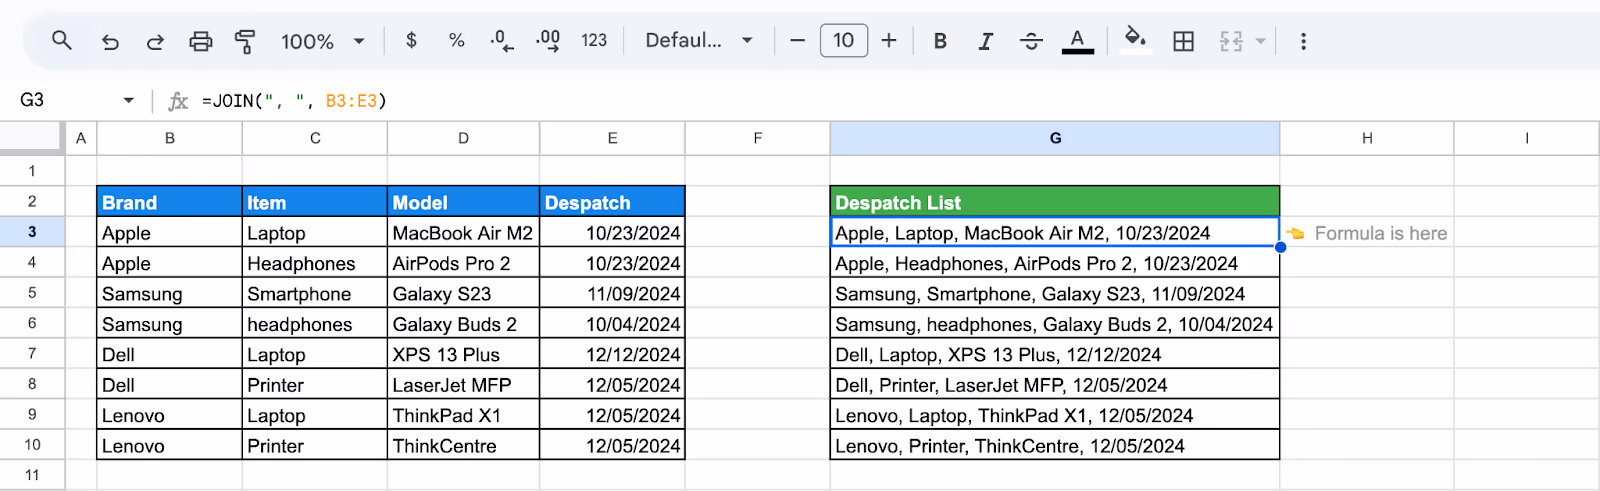Click the merge cells icon
The image size is (1600, 491).
click(1231, 41)
